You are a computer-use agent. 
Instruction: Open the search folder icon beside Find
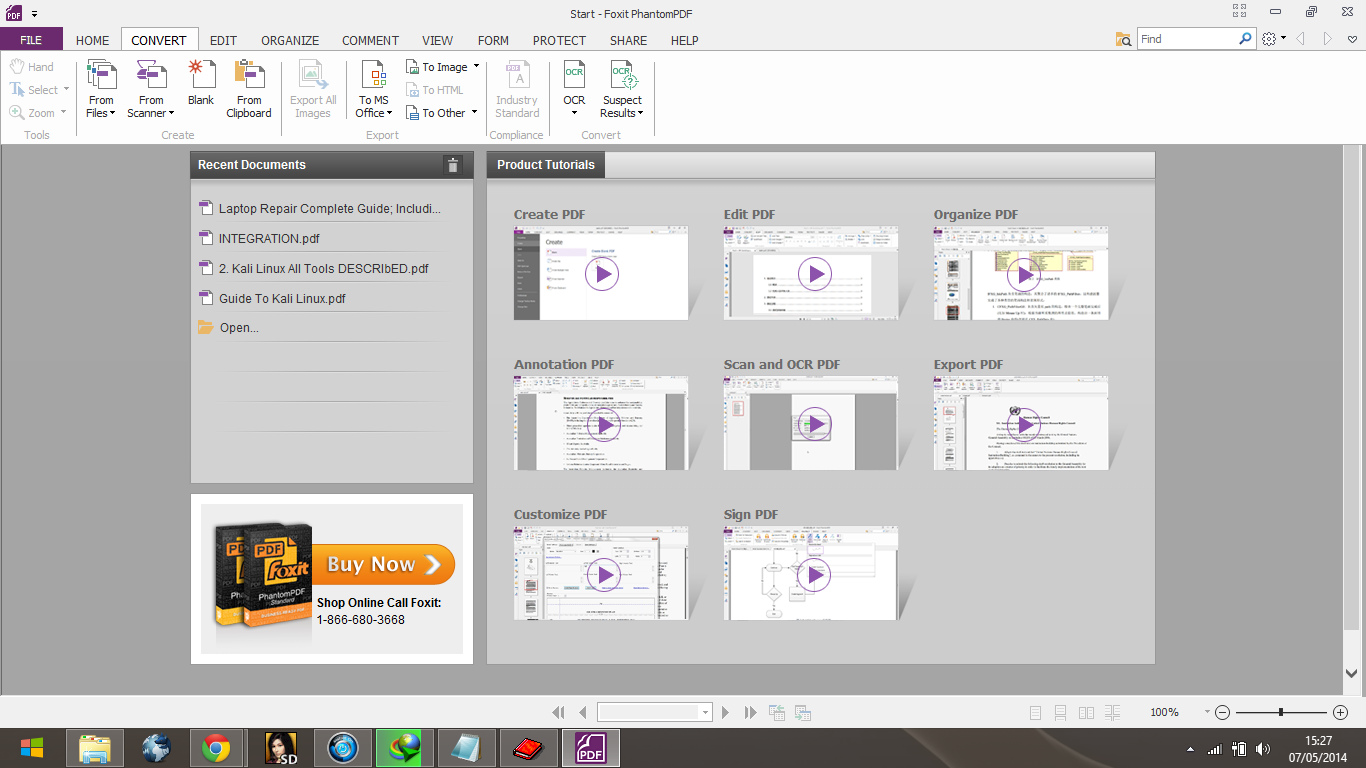(1124, 39)
